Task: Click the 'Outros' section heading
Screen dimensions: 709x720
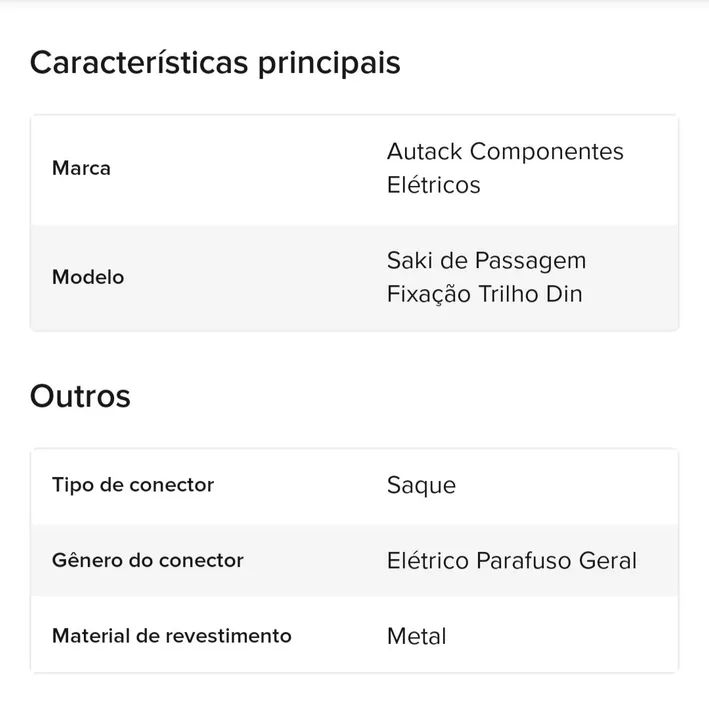Action: [80, 396]
